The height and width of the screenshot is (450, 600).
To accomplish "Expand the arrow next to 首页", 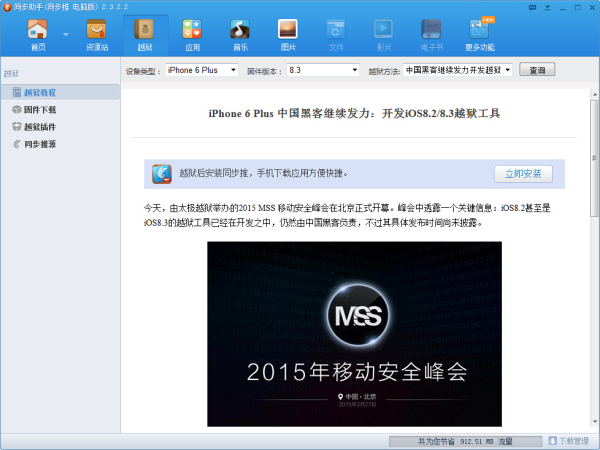I will point(66,34).
